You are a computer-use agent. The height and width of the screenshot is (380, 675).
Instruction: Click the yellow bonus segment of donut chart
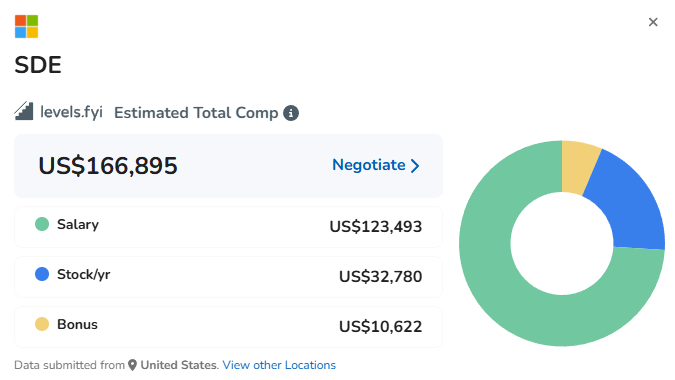578,166
